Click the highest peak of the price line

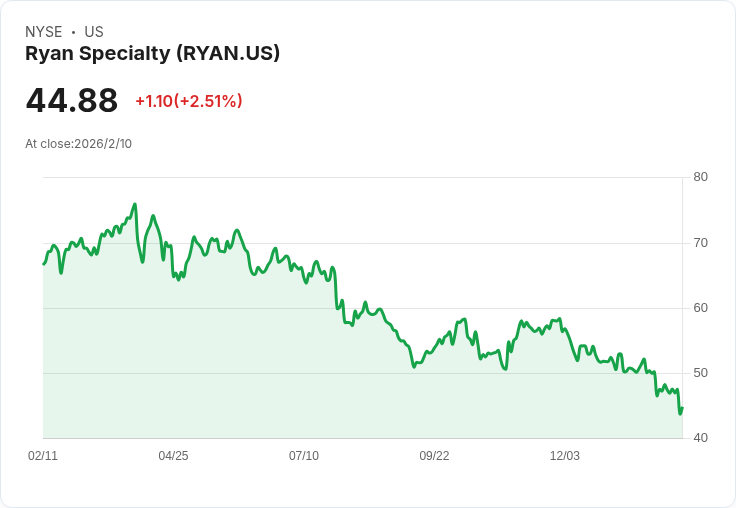135,204
